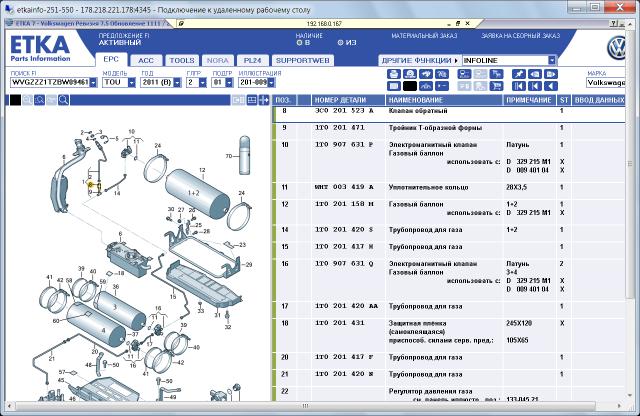Click the left-pointing tag icon beside the pin
Viewport: 640px width, 416px height.
[535, 74]
